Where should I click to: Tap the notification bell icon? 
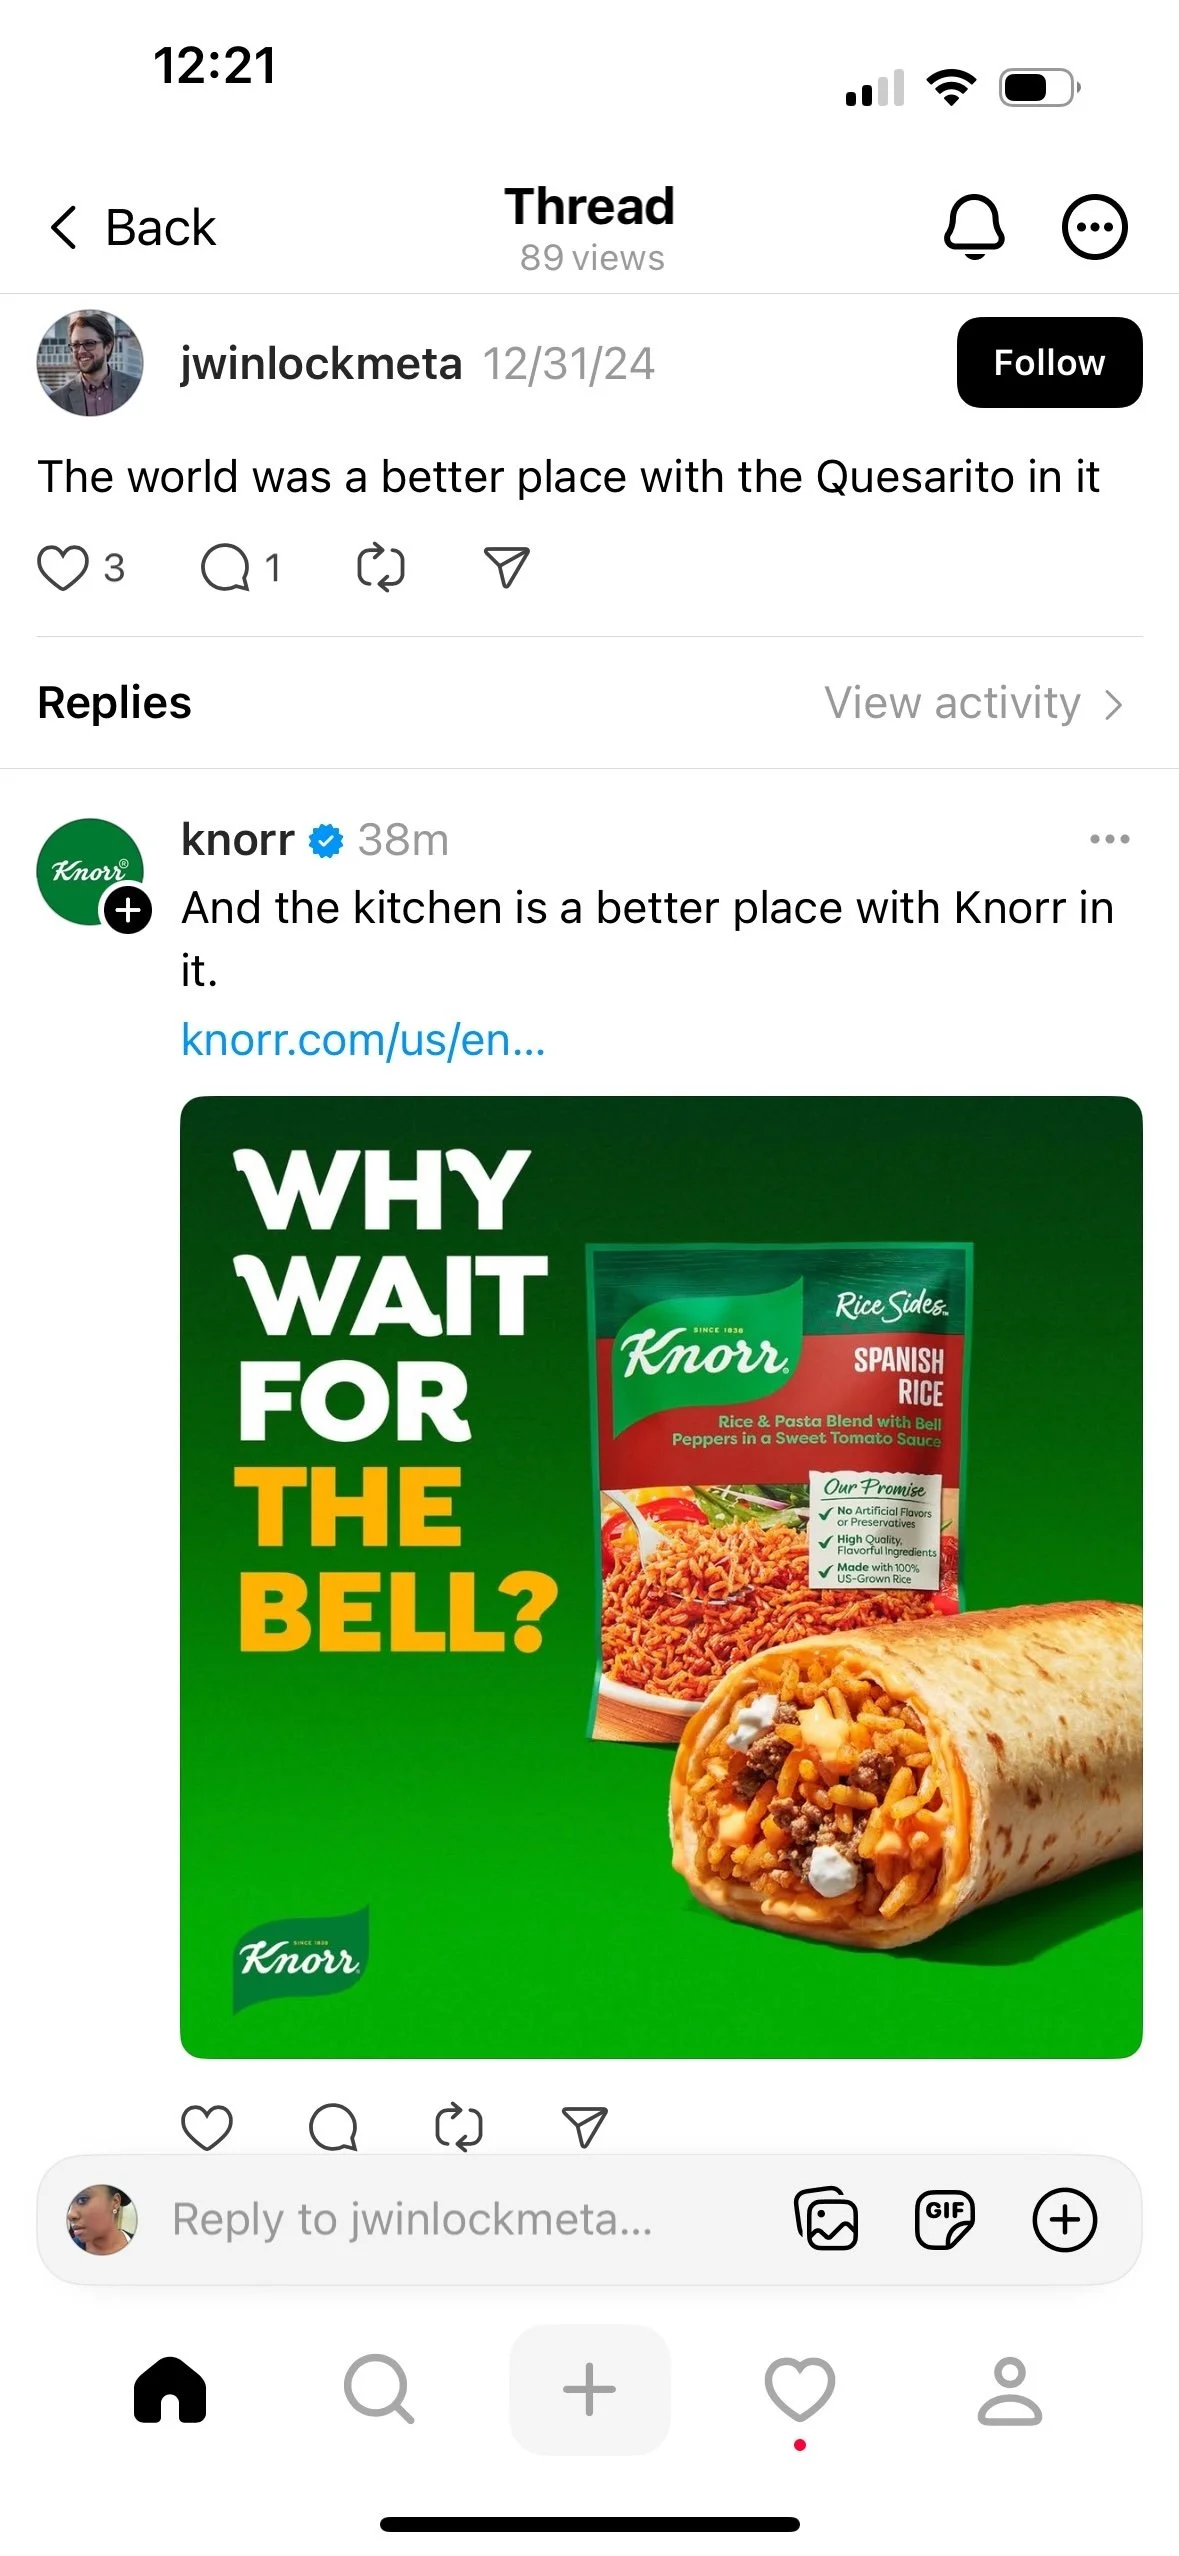pos(974,227)
